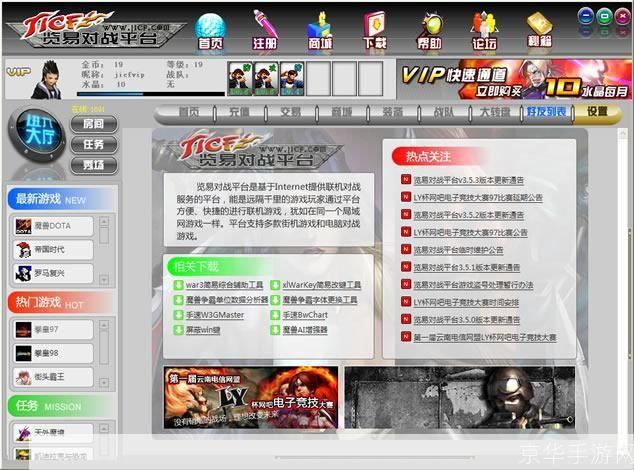Image resolution: width=634 pixels, height=470 pixels.
Task: Open the 大转盘 tab
Action: coord(495,112)
